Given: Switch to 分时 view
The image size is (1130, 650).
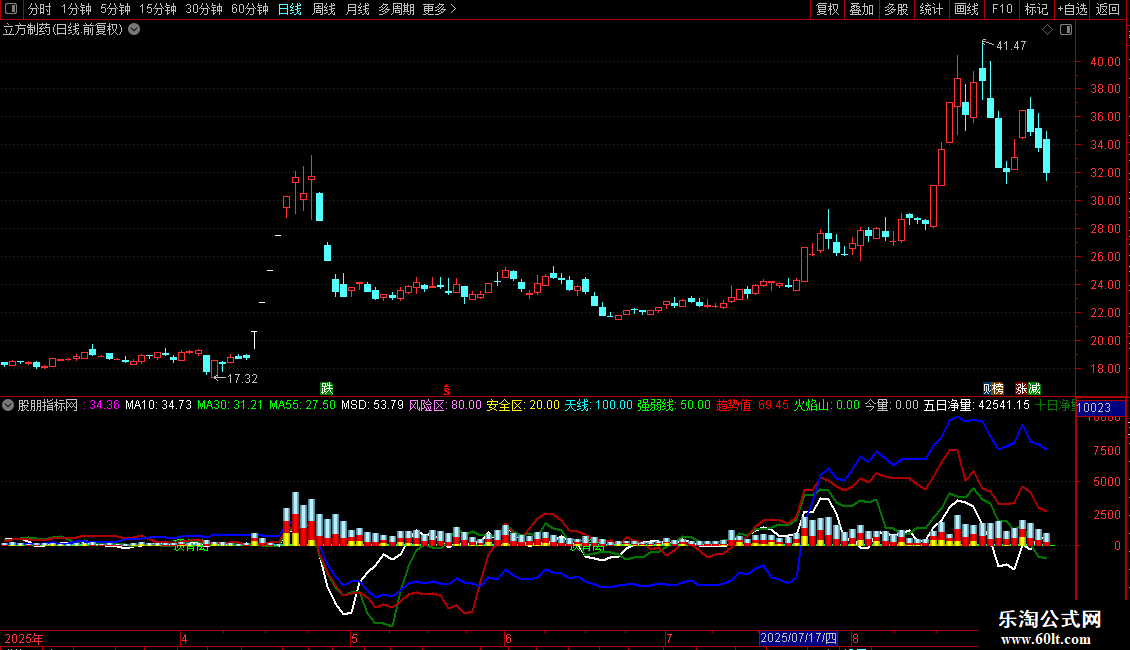Looking at the screenshot, I should tap(40, 9).
